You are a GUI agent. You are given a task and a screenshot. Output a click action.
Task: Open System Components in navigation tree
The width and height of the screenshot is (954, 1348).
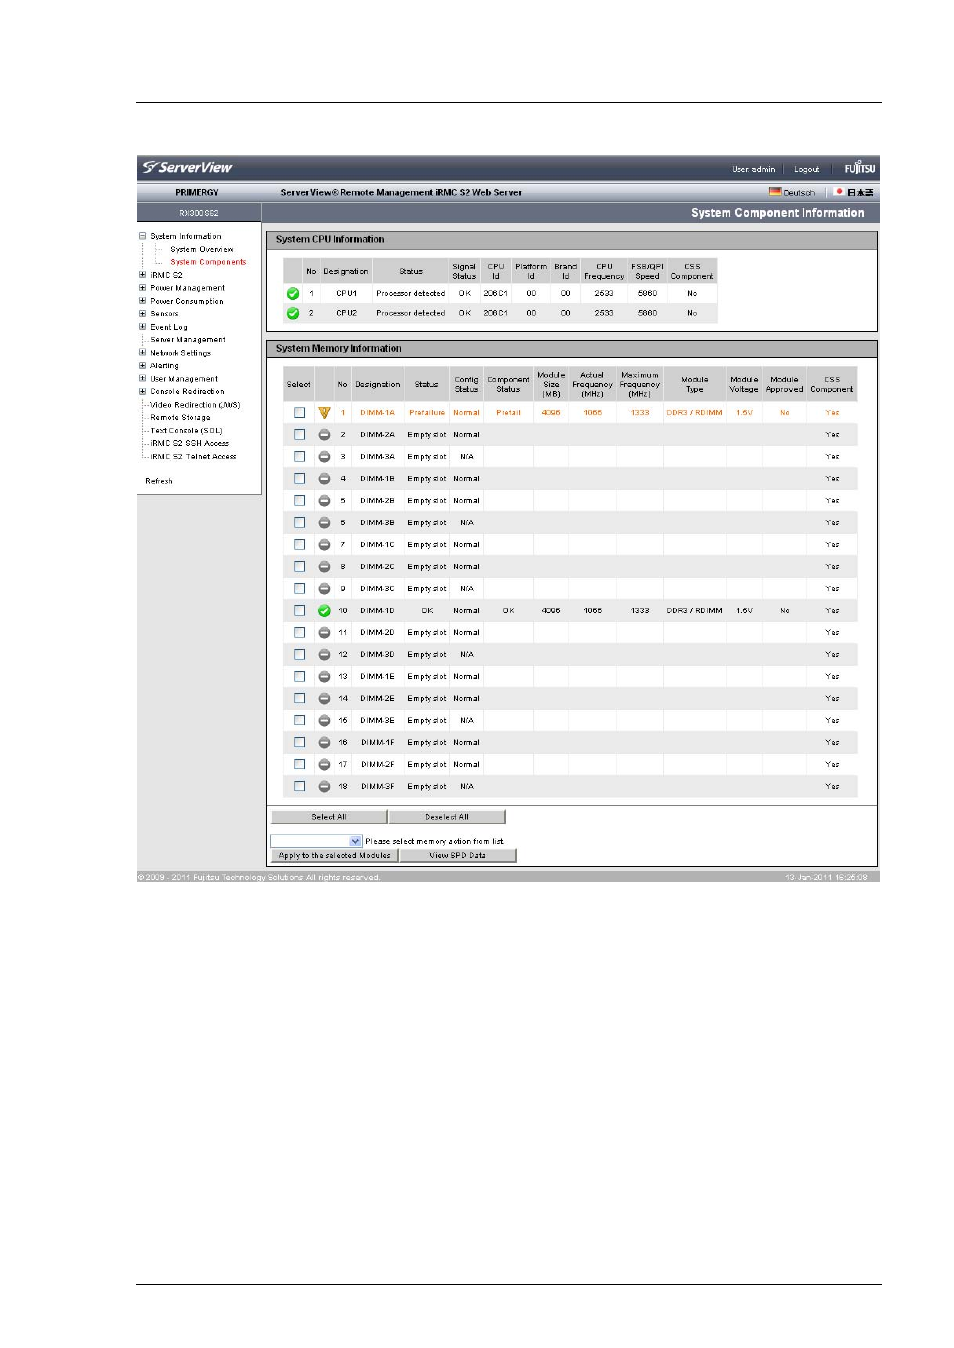(208, 262)
